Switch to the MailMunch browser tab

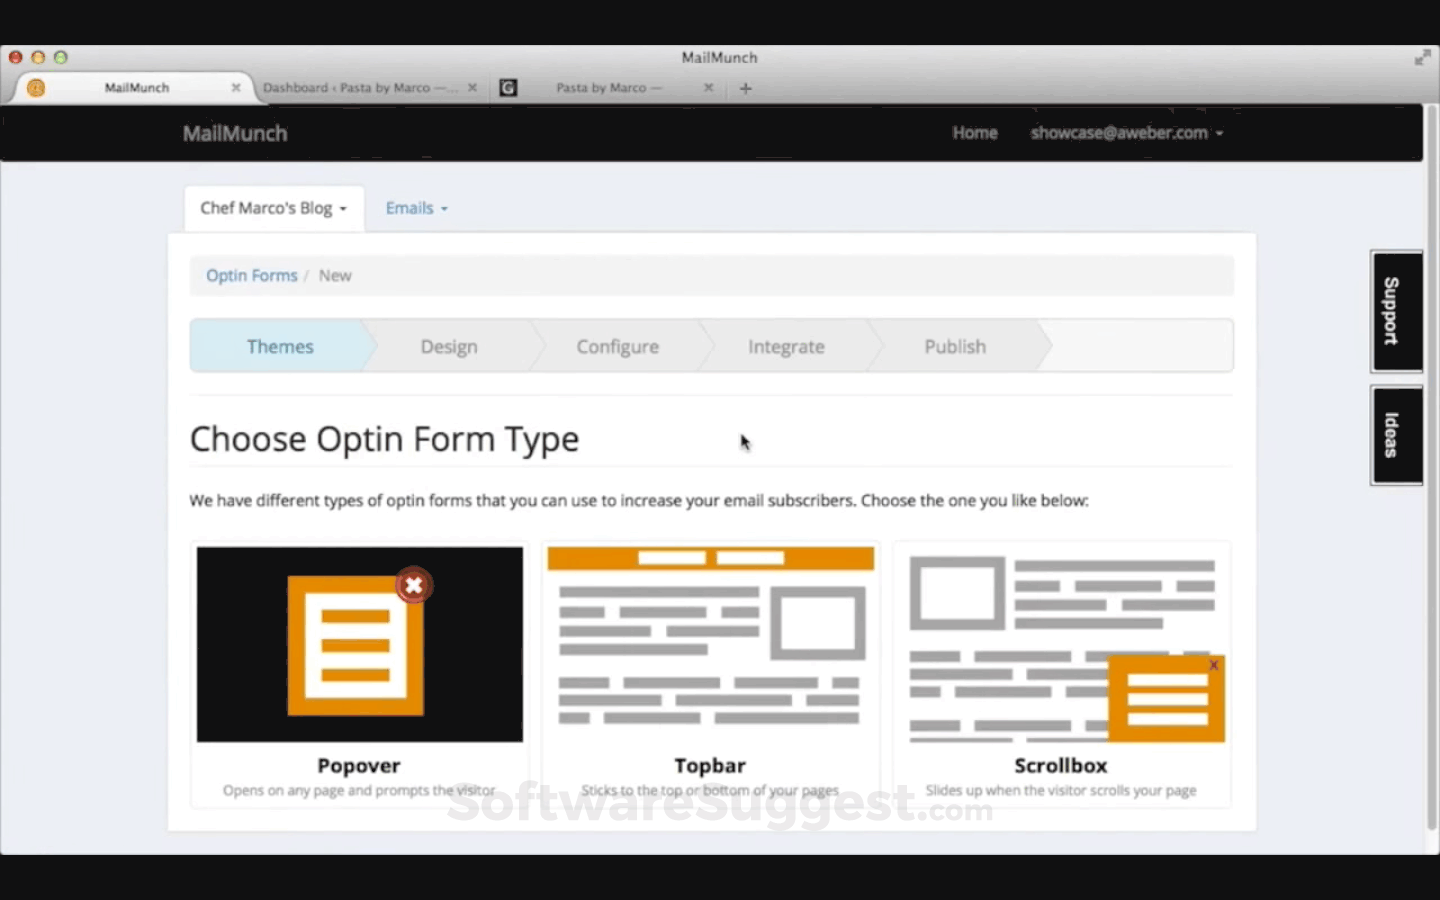tap(136, 88)
